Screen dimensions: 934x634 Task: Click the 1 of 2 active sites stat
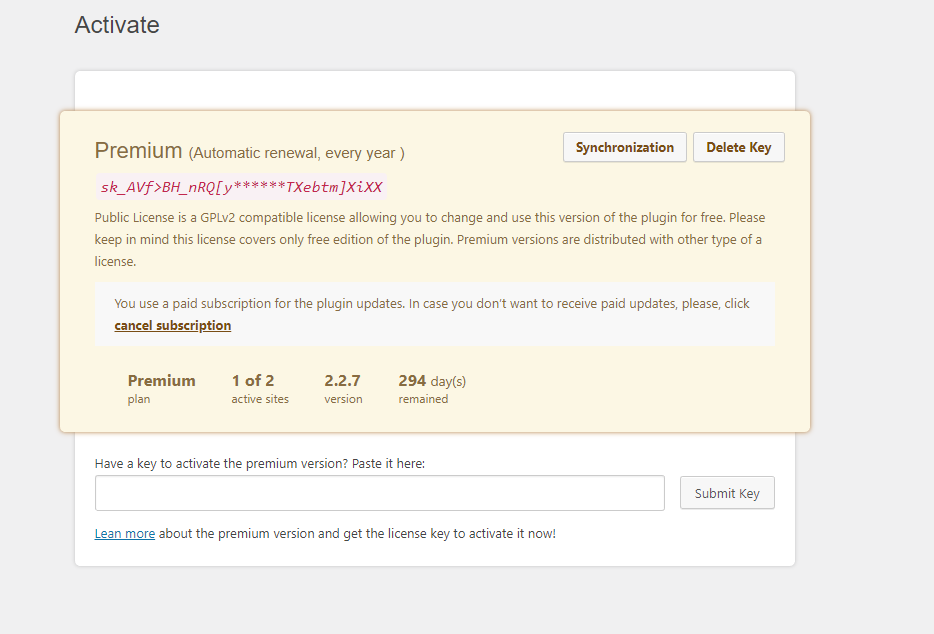253,381
